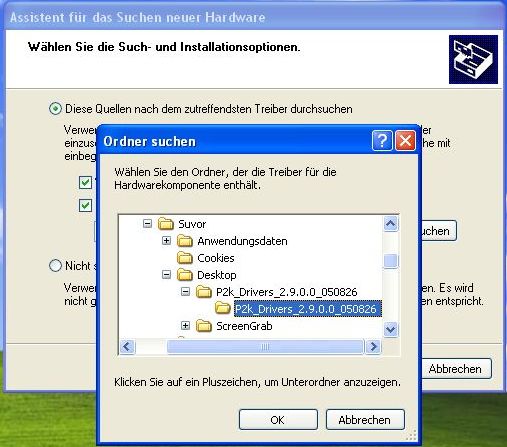This screenshot has height=447, width=507.
Task: Expand the Anwendungsdaten tree node
Action: 166,240
